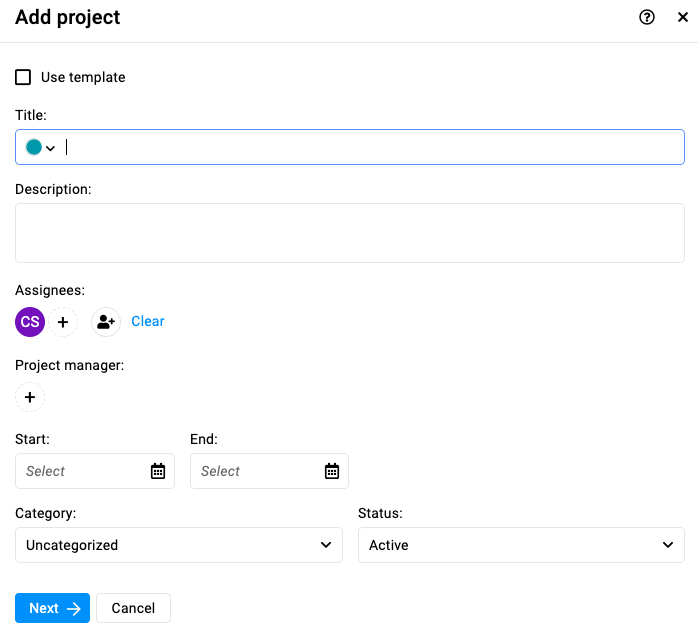Add a project manager with plus

pos(30,397)
